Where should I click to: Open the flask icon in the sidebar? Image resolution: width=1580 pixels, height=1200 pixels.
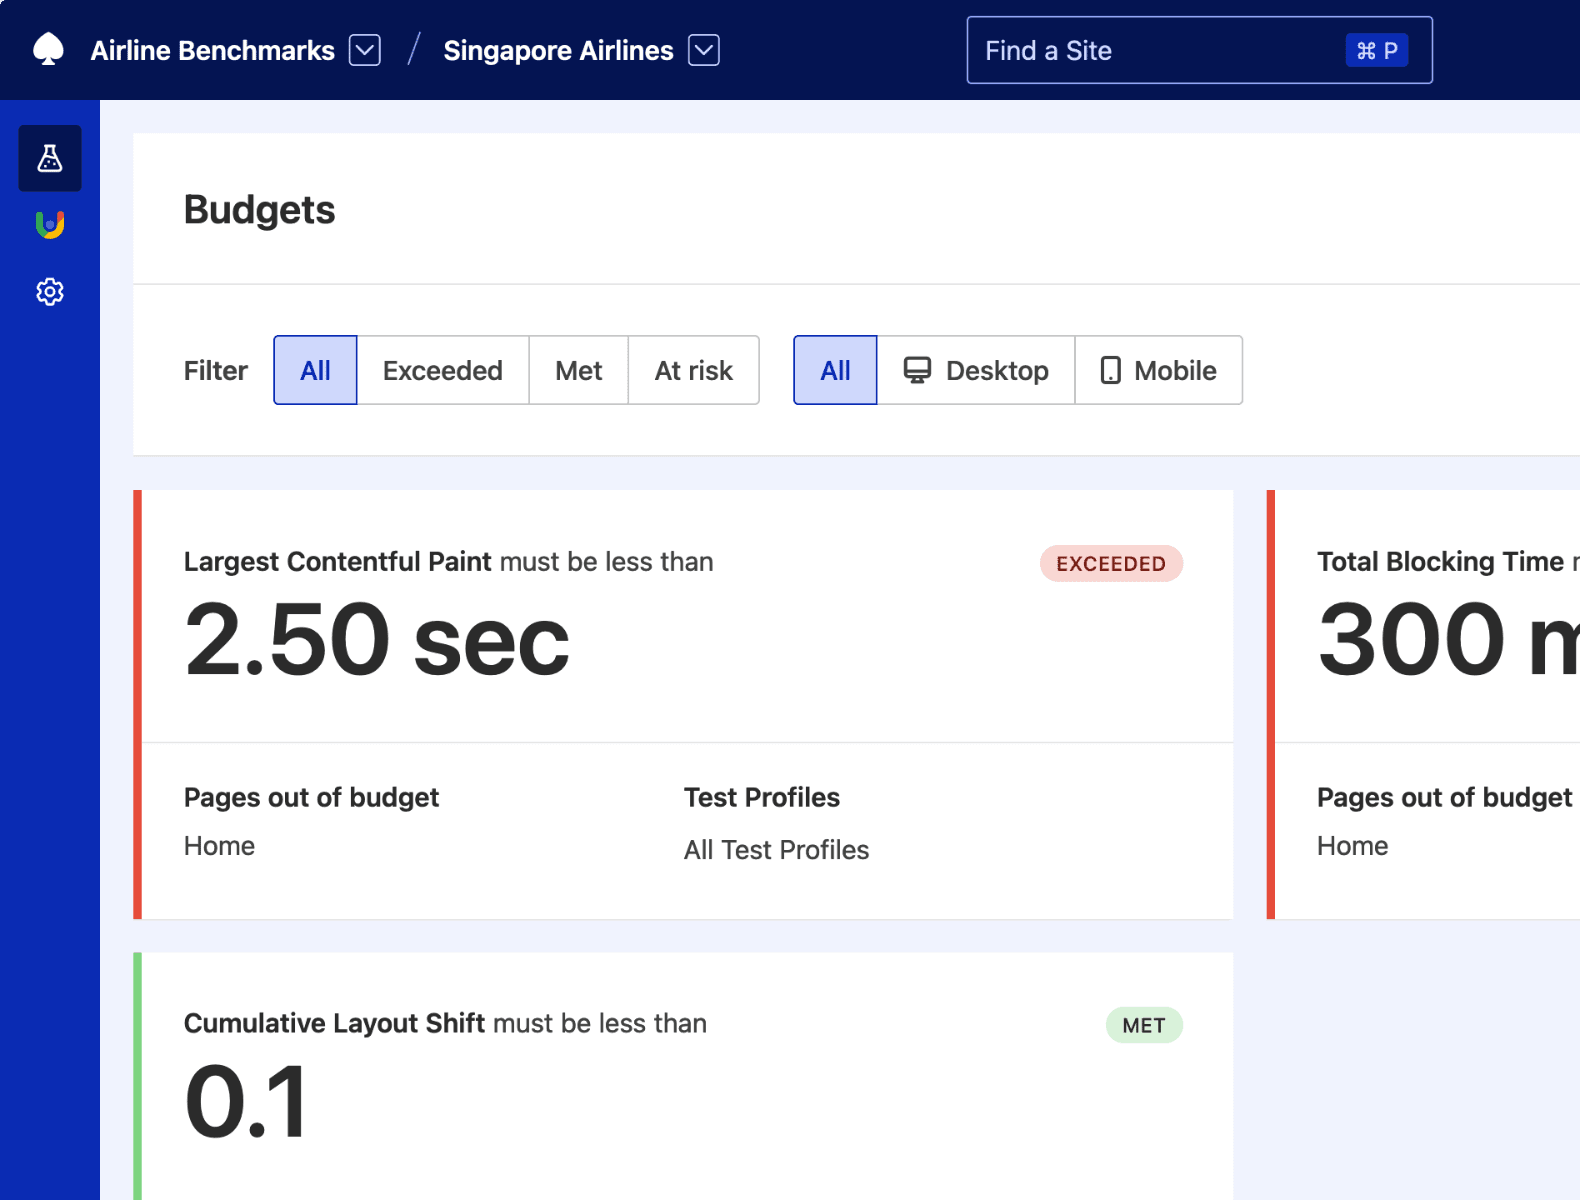[50, 158]
